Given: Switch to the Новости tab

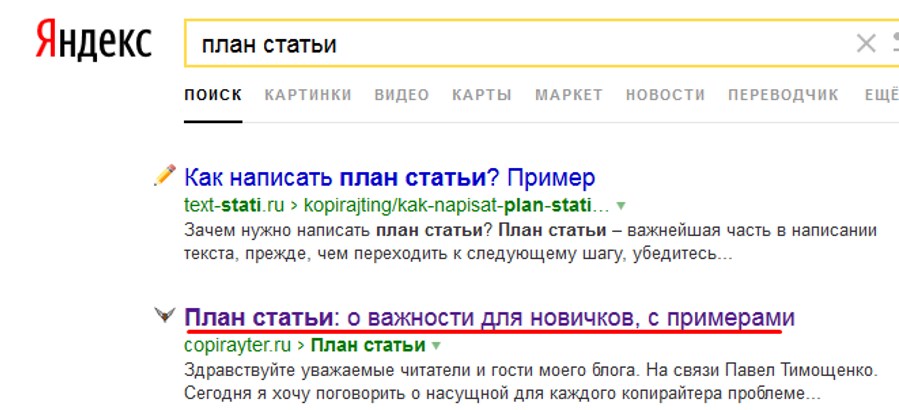Looking at the screenshot, I should (x=665, y=95).
